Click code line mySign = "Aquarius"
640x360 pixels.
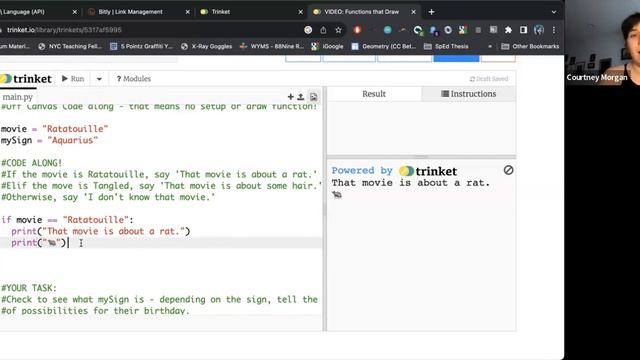[x=49, y=140]
